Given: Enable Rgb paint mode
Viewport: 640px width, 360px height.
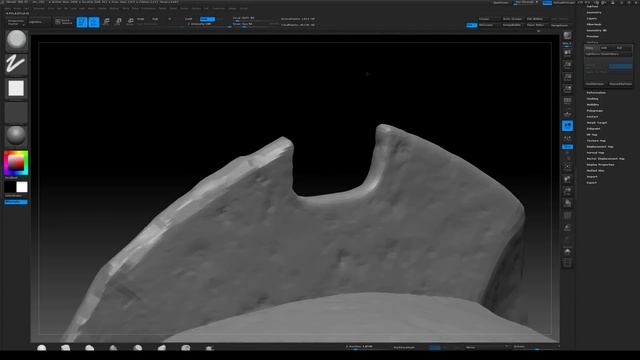Looking at the screenshot, I should (x=155, y=19).
